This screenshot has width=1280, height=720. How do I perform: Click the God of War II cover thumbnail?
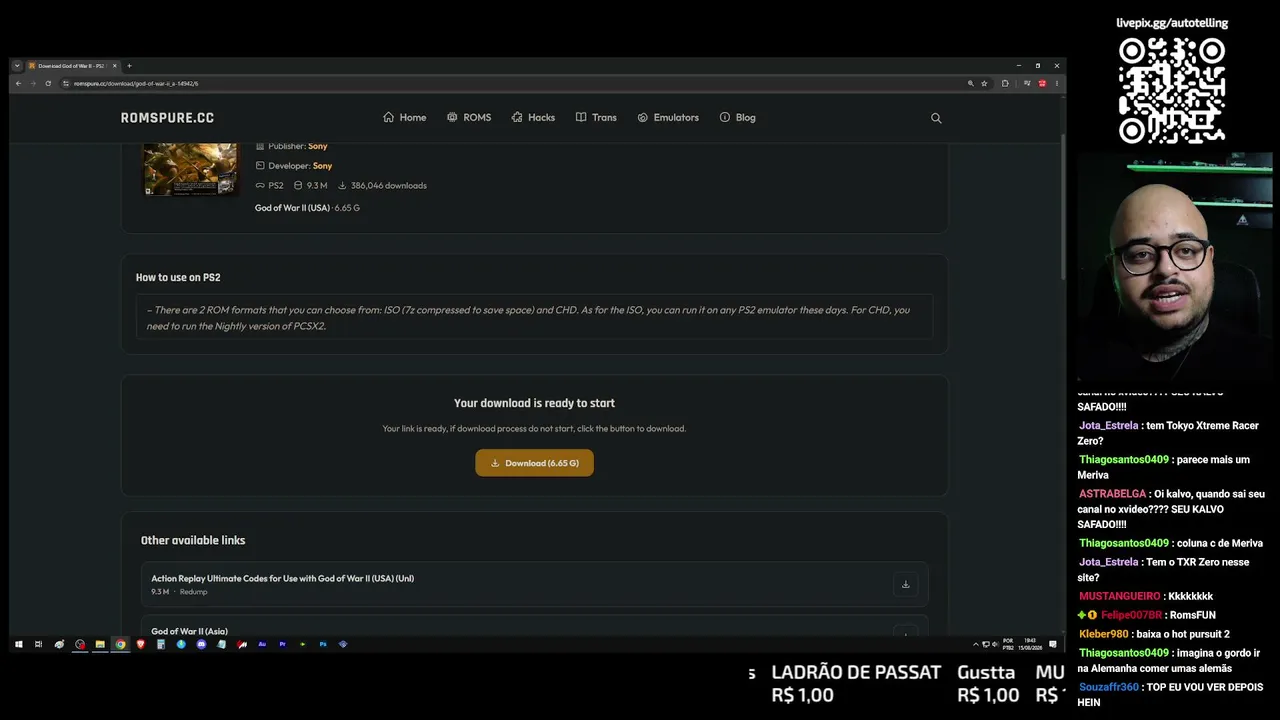190,169
